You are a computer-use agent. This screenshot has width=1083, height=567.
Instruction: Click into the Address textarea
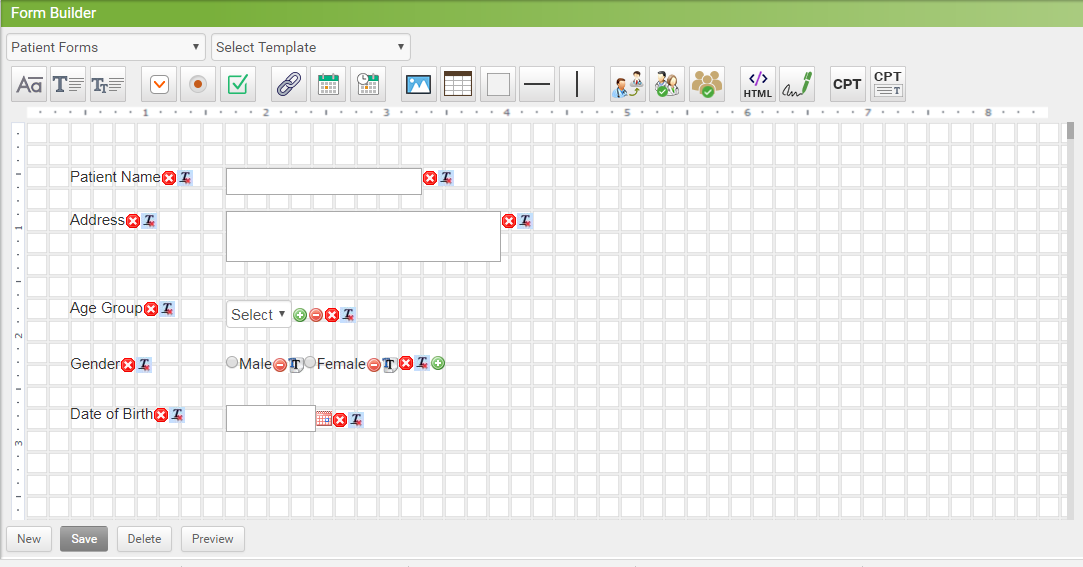(x=363, y=236)
